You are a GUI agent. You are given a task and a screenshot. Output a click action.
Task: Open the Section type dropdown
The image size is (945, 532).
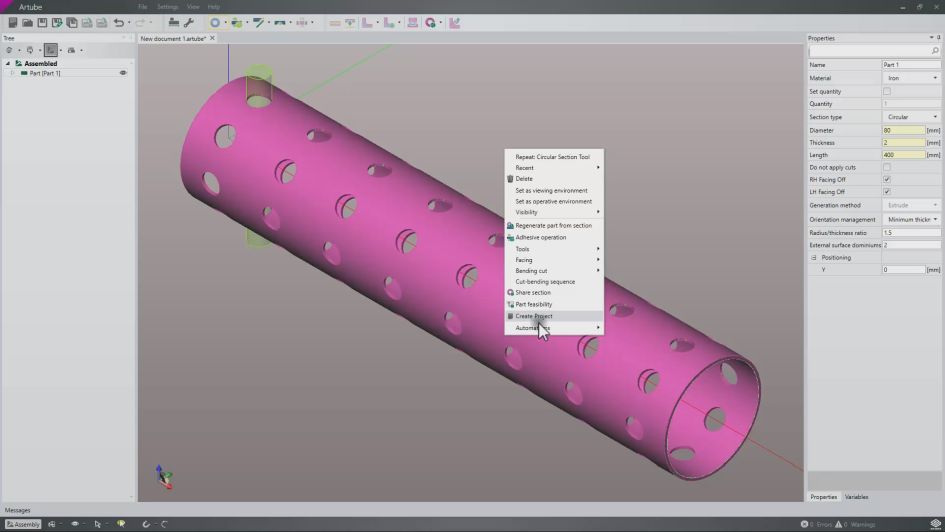[911, 117]
